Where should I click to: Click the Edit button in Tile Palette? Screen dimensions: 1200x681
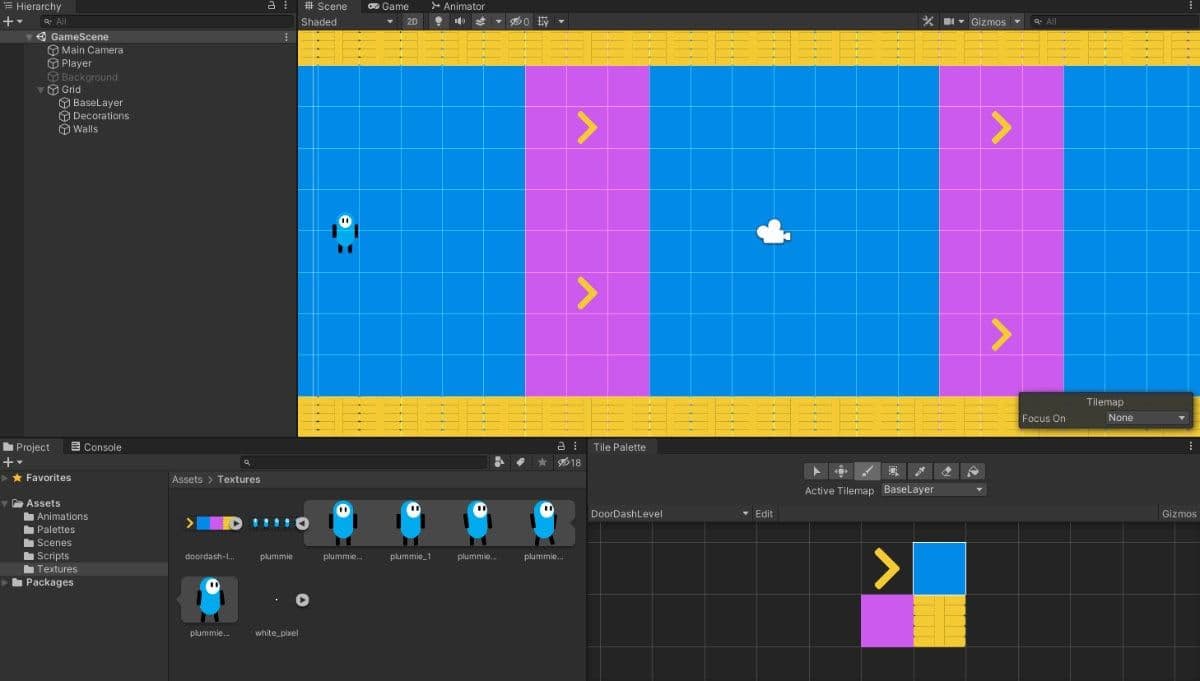coord(764,514)
